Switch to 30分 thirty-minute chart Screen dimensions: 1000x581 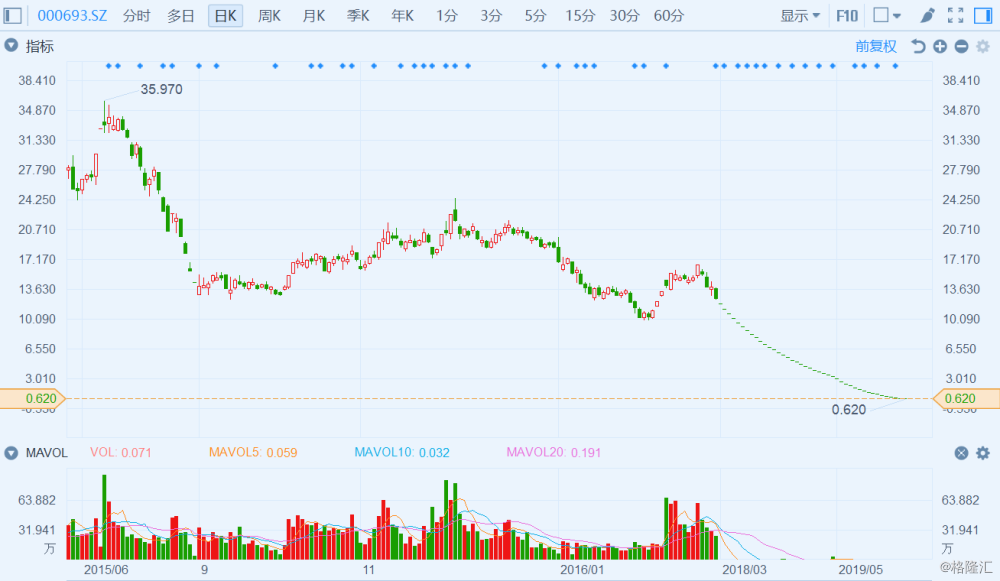tap(624, 15)
